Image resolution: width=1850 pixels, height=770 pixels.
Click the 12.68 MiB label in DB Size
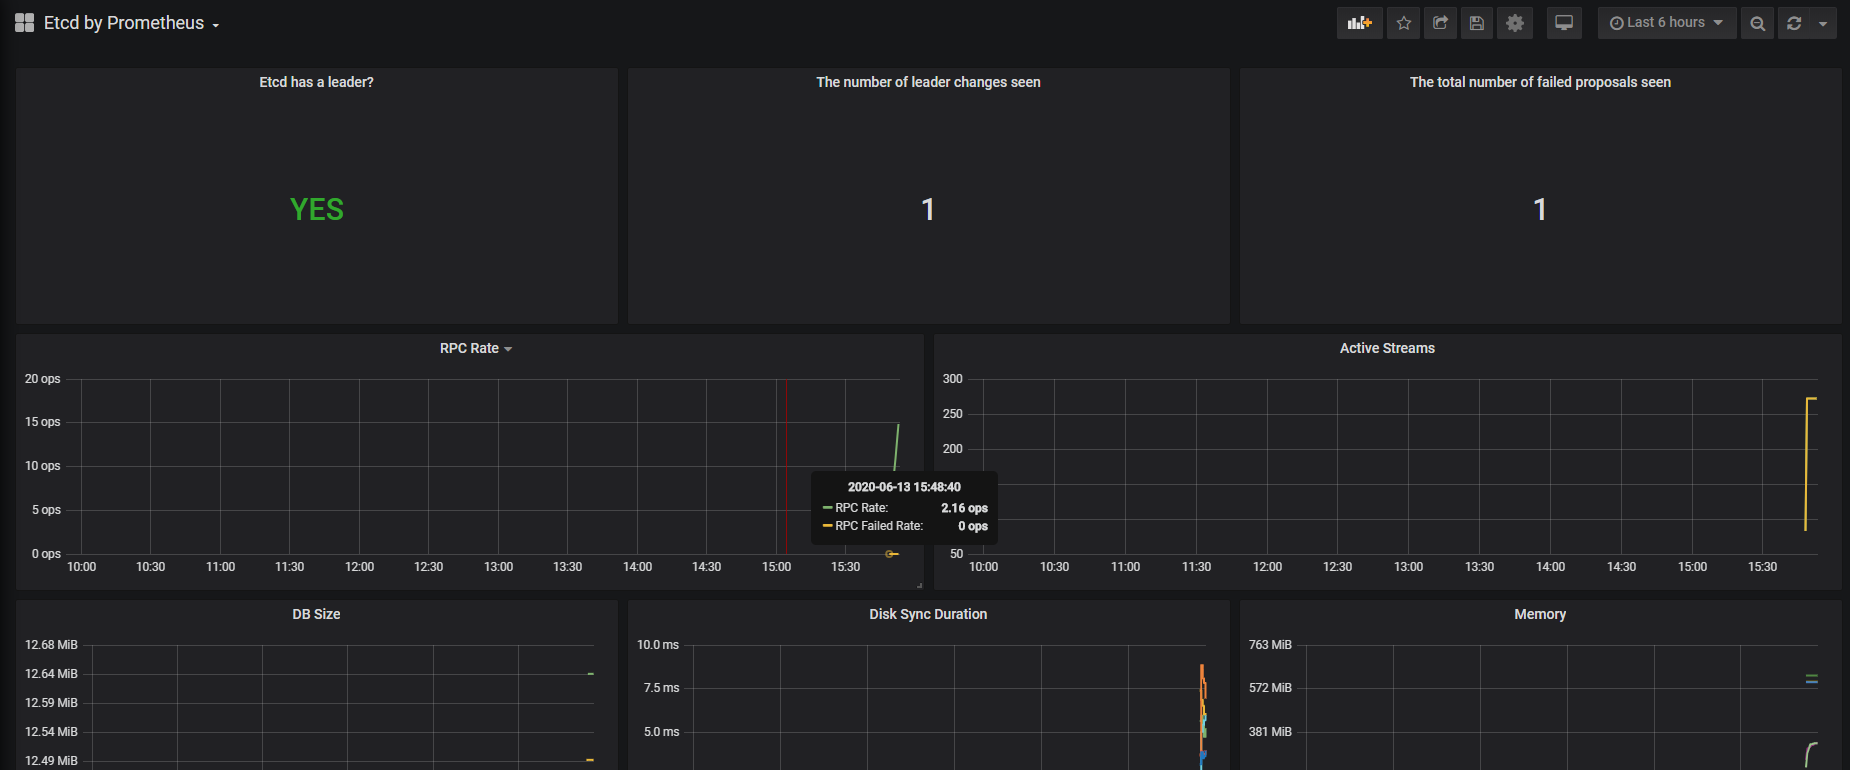click(51, 645)
